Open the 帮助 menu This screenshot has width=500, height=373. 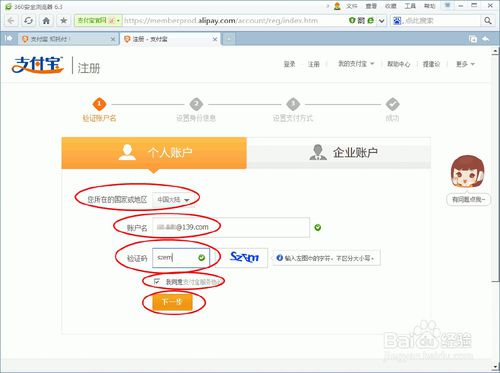tap(429, 6)
